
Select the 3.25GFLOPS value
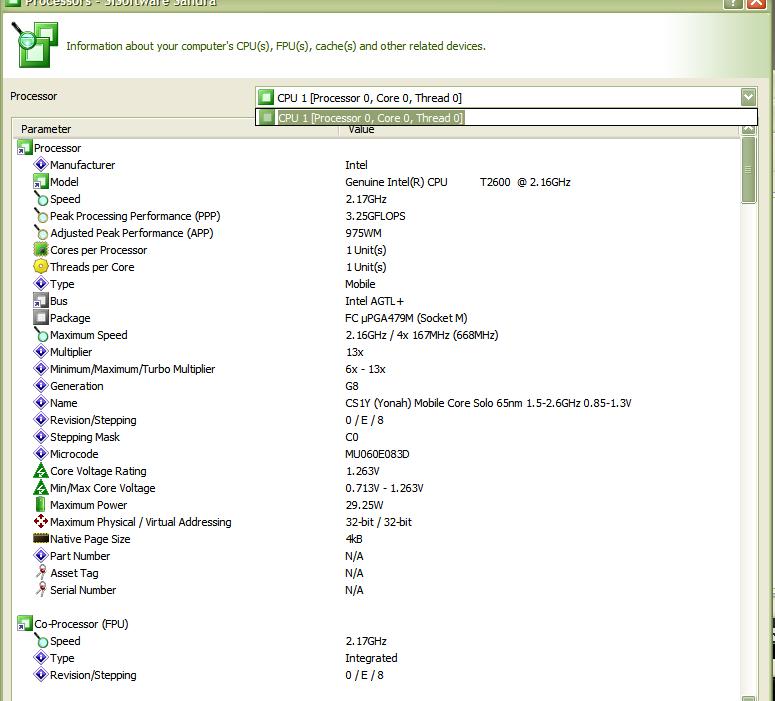pyautogui.click(x=375, y=216)
